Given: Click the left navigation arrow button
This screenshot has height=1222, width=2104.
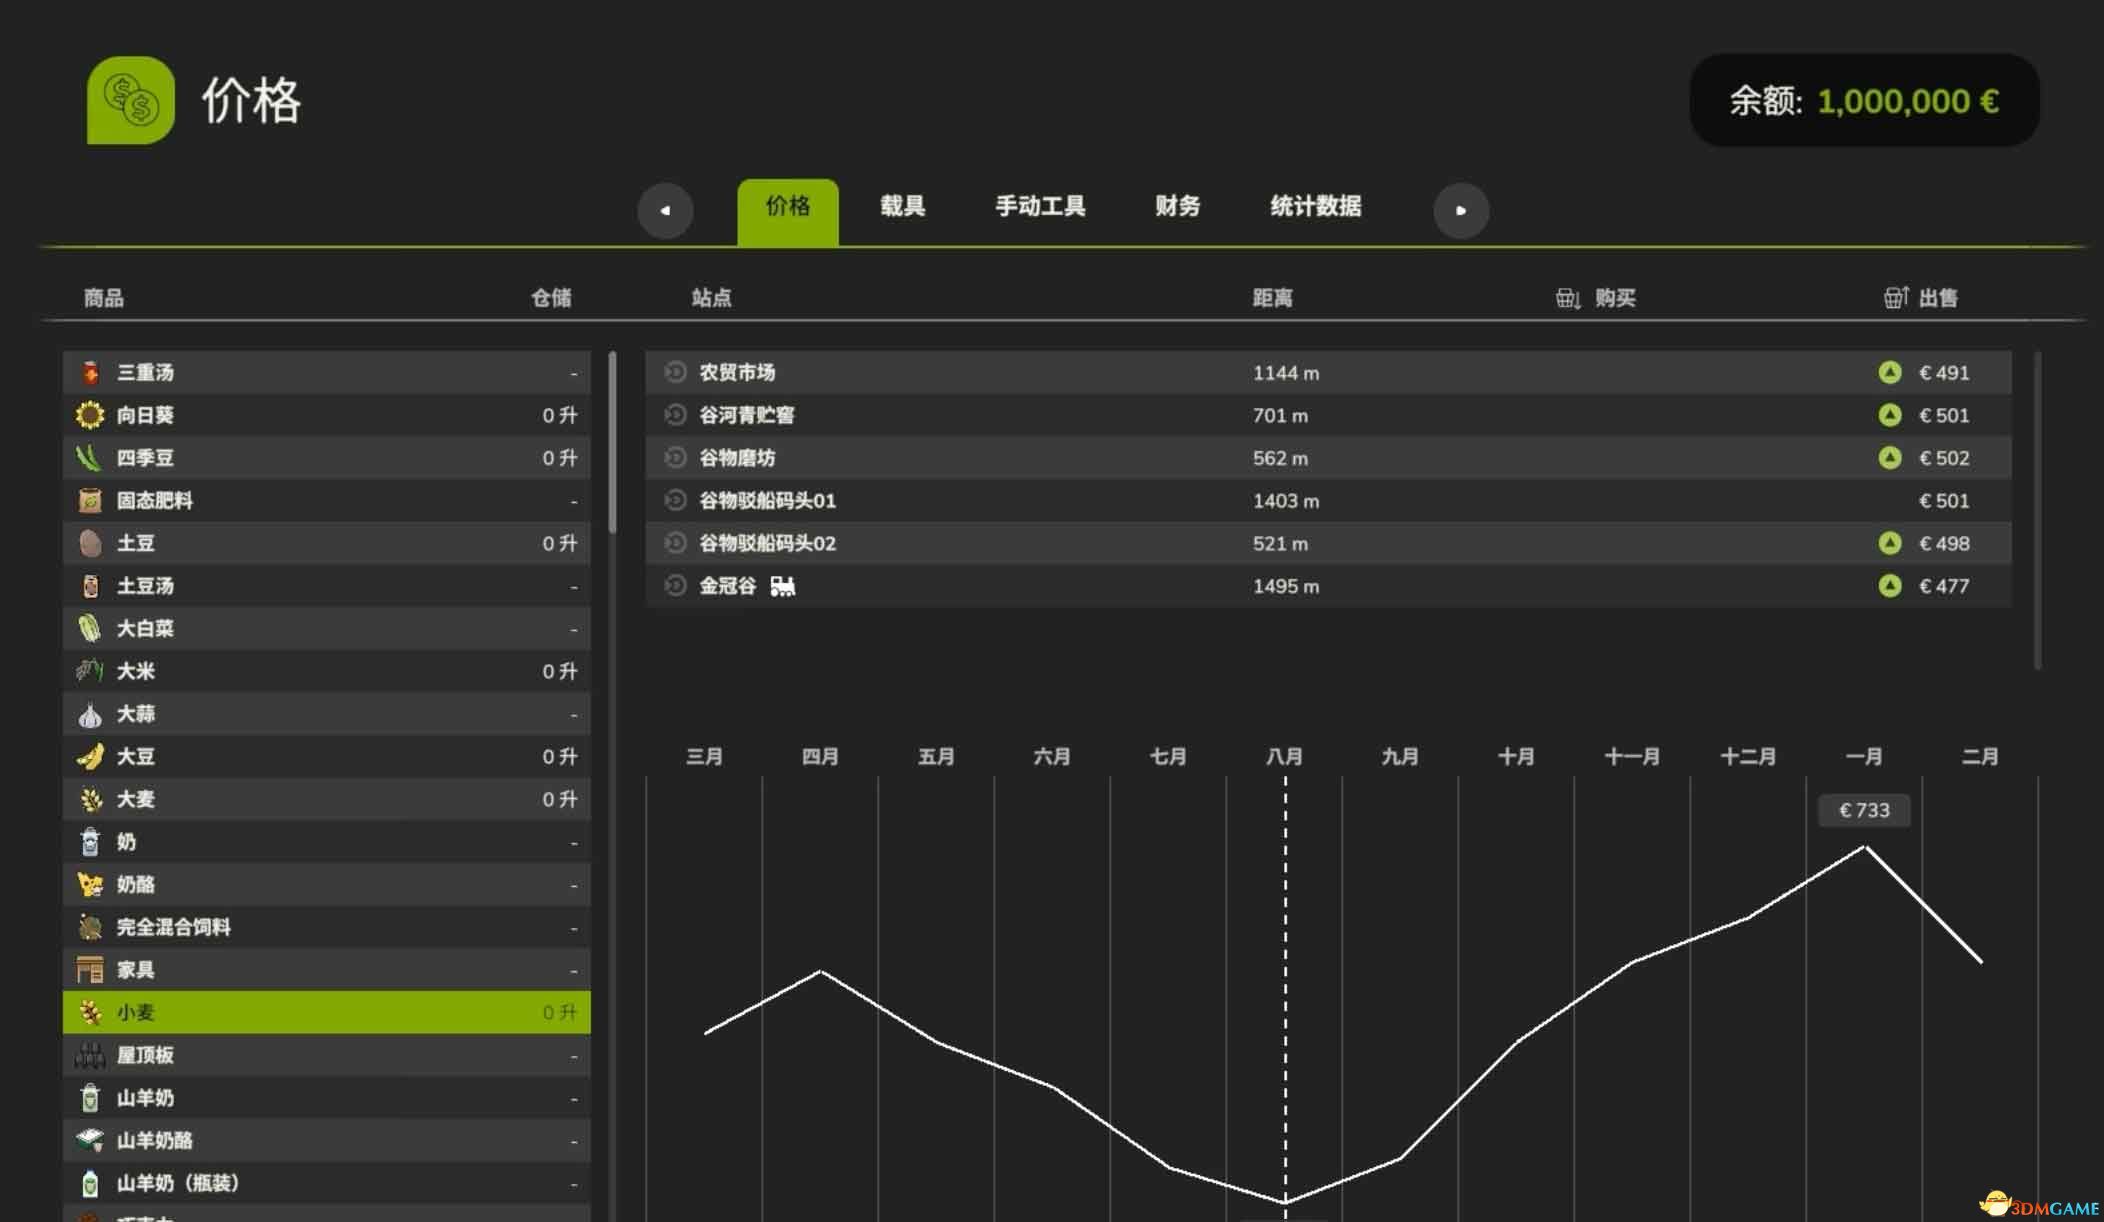Looking at the screenshot, I should (x=664, y=208).
